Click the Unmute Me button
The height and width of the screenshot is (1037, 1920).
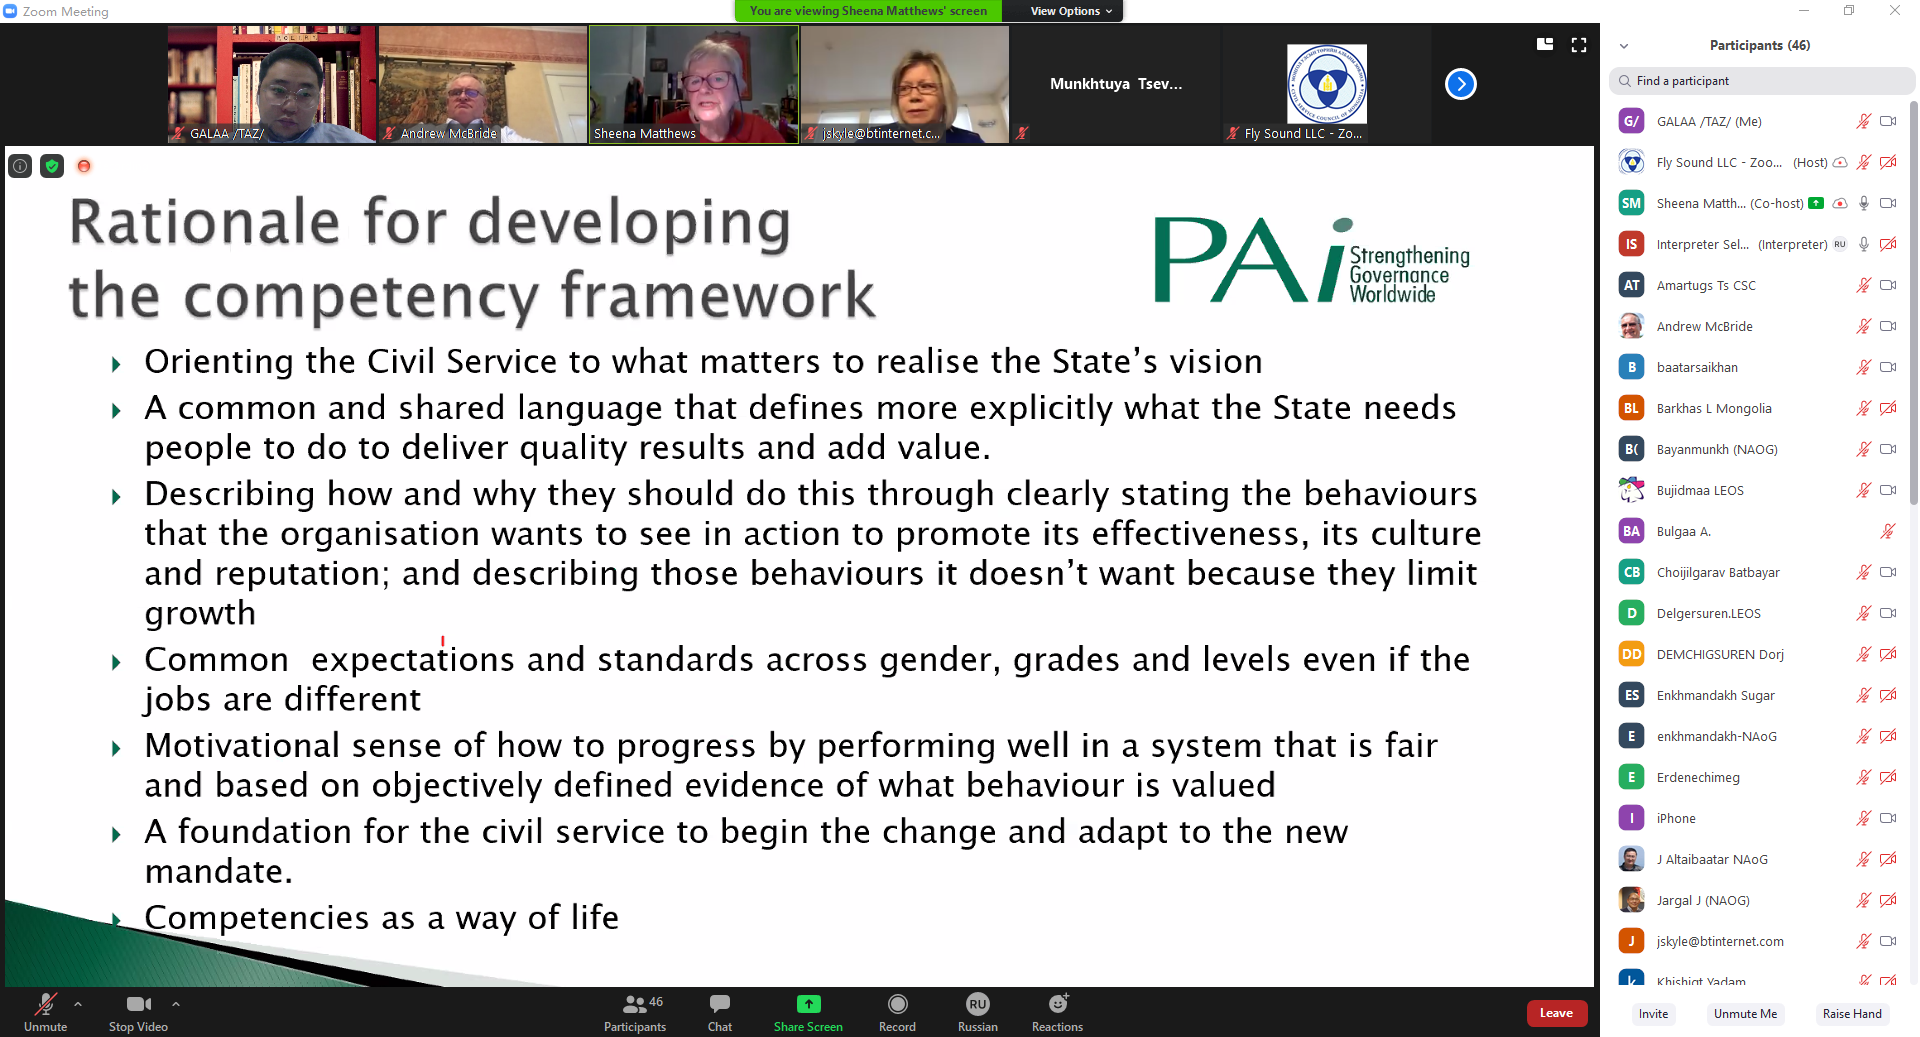(x=1745, y=1013)
